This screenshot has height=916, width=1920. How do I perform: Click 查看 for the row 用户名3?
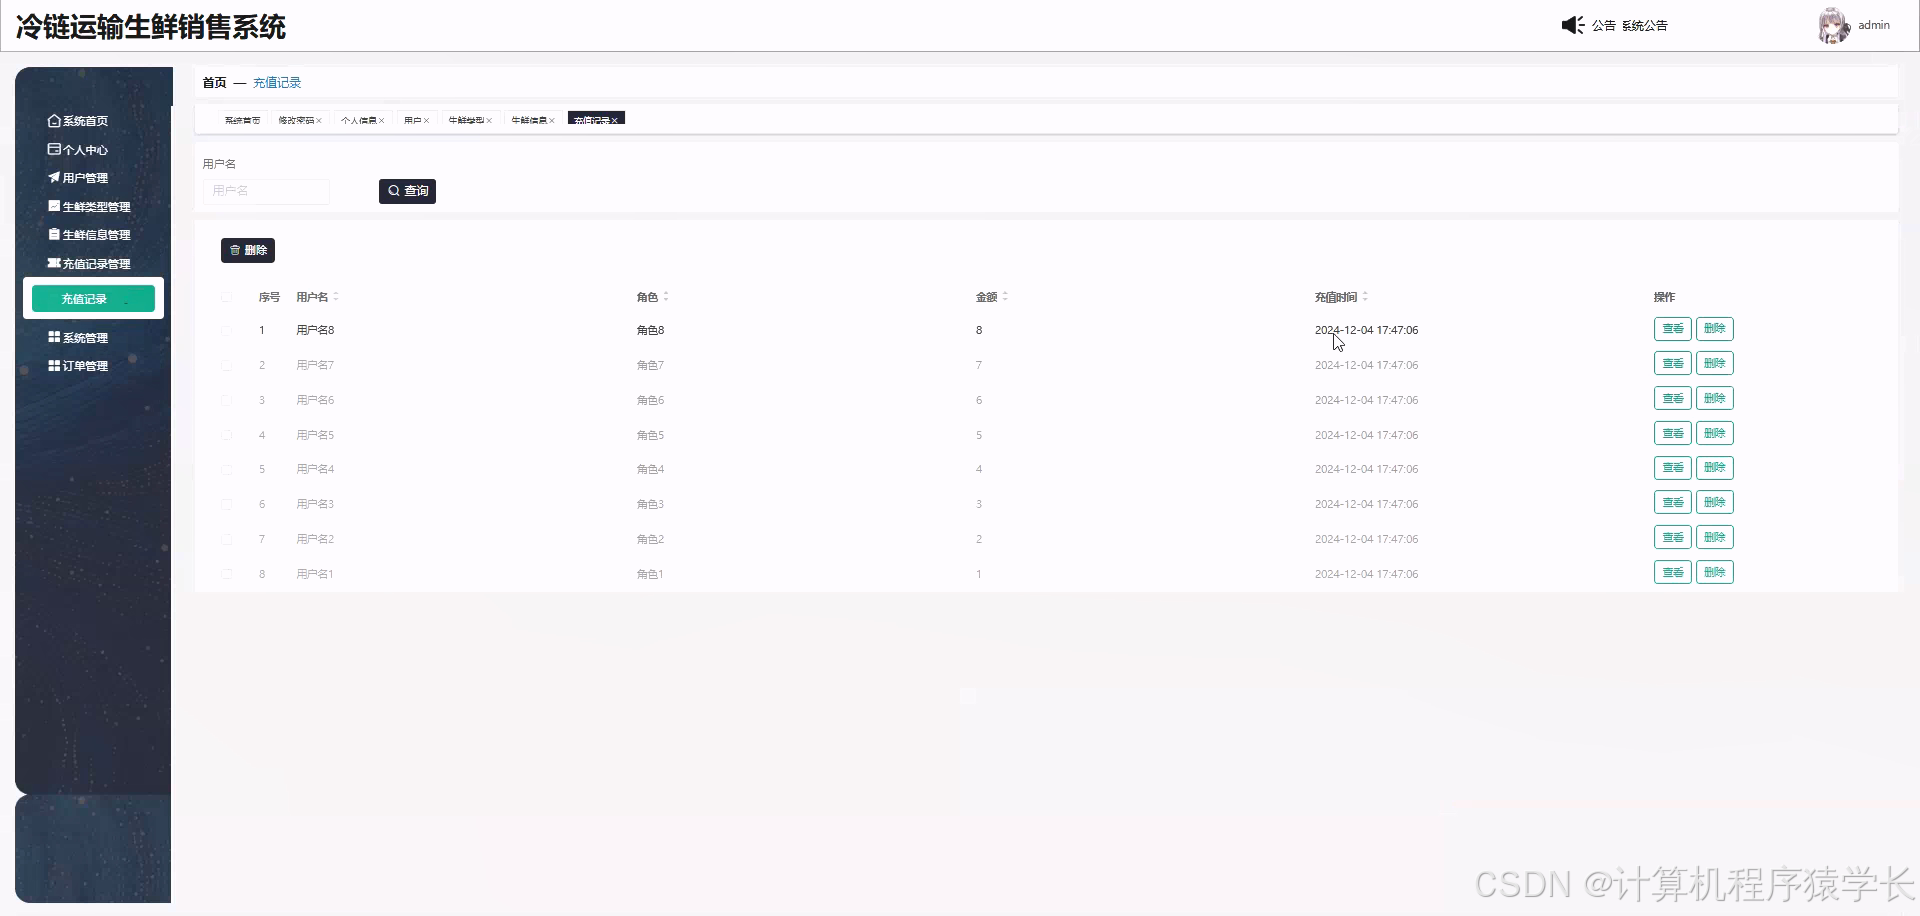[x=1672, y=503]
